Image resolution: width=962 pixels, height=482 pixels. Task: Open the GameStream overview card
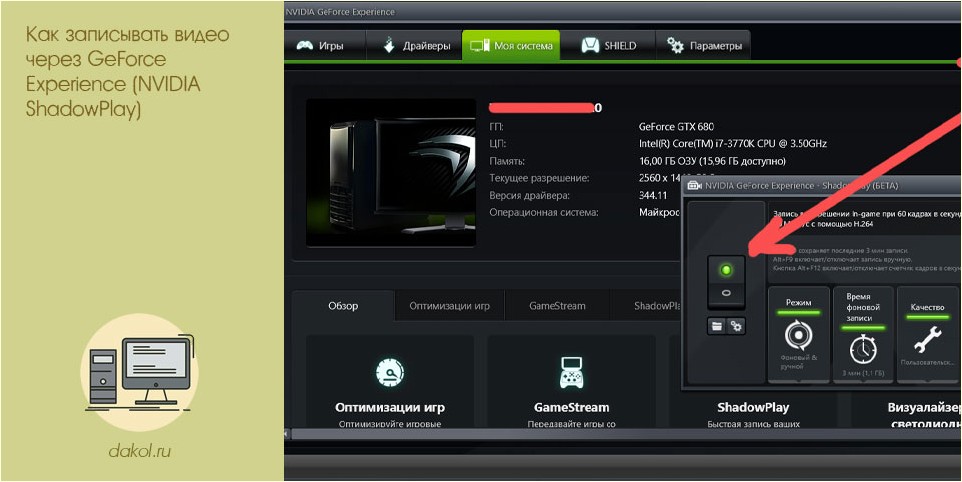(x=571, y=381)
